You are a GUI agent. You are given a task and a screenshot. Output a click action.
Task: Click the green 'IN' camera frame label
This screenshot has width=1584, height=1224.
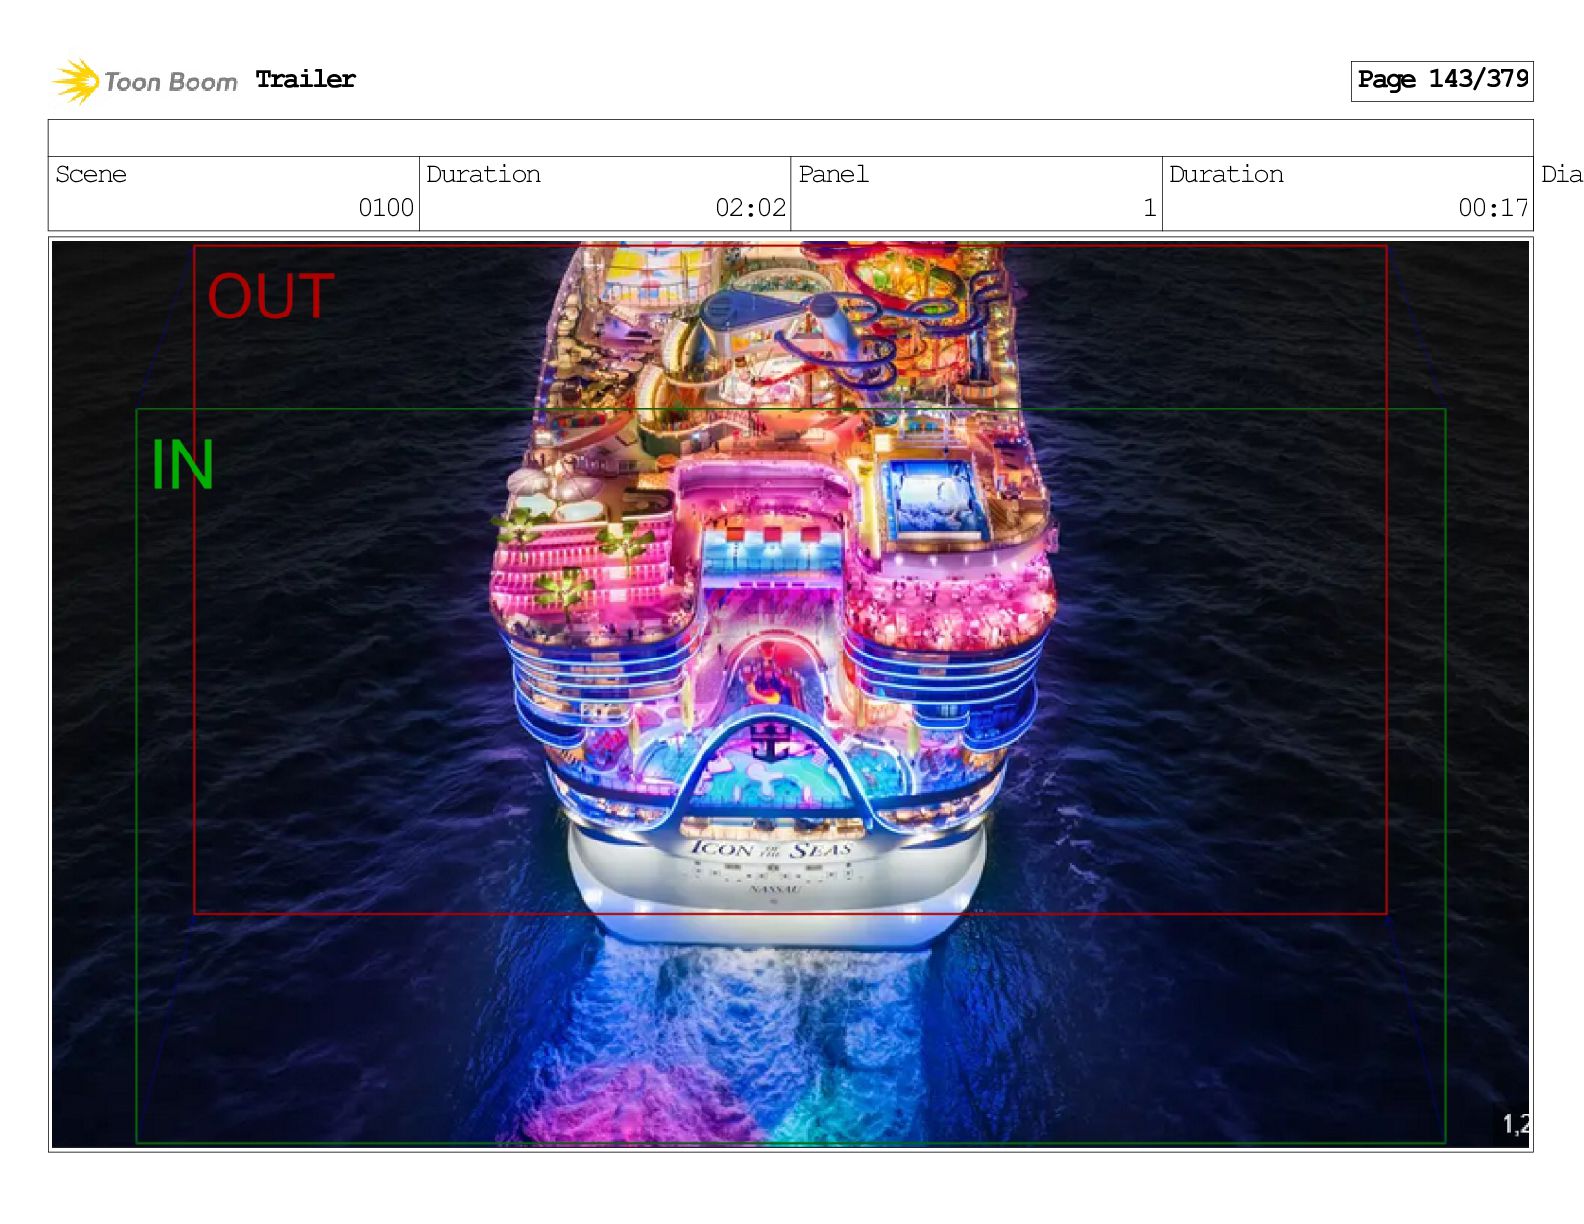tap(182, 465)
